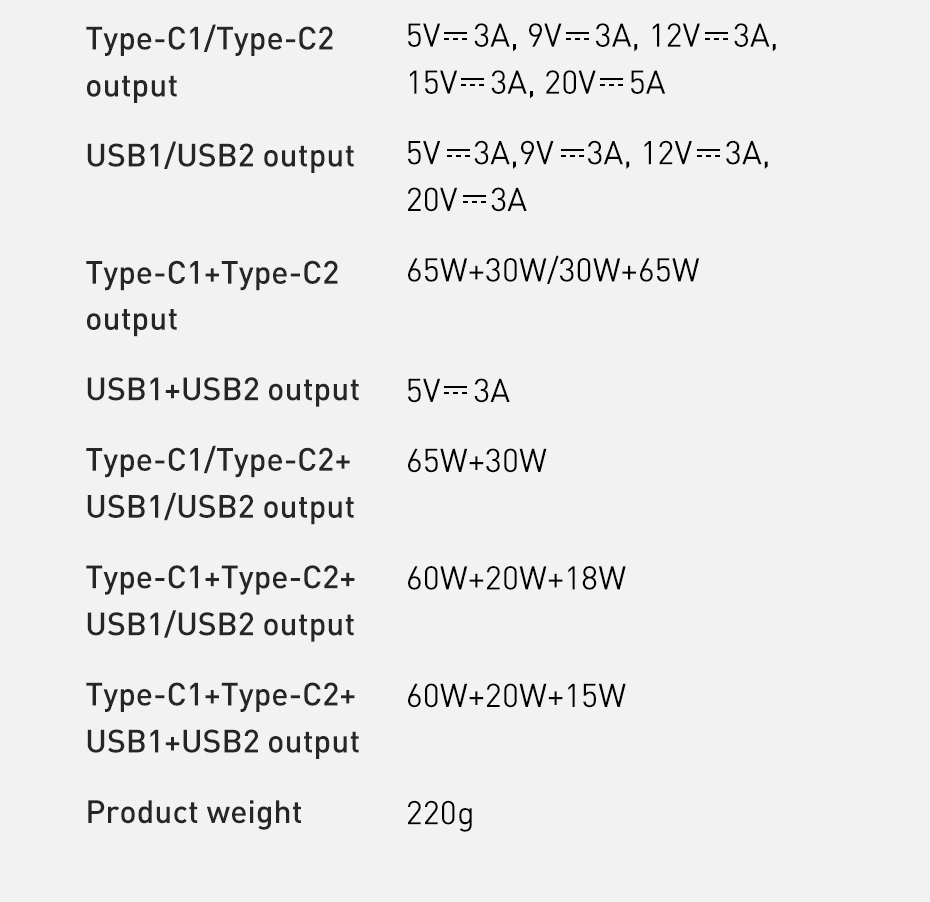Click the 20V 5A rating text
Screen dimensions: 930x902
604,83
